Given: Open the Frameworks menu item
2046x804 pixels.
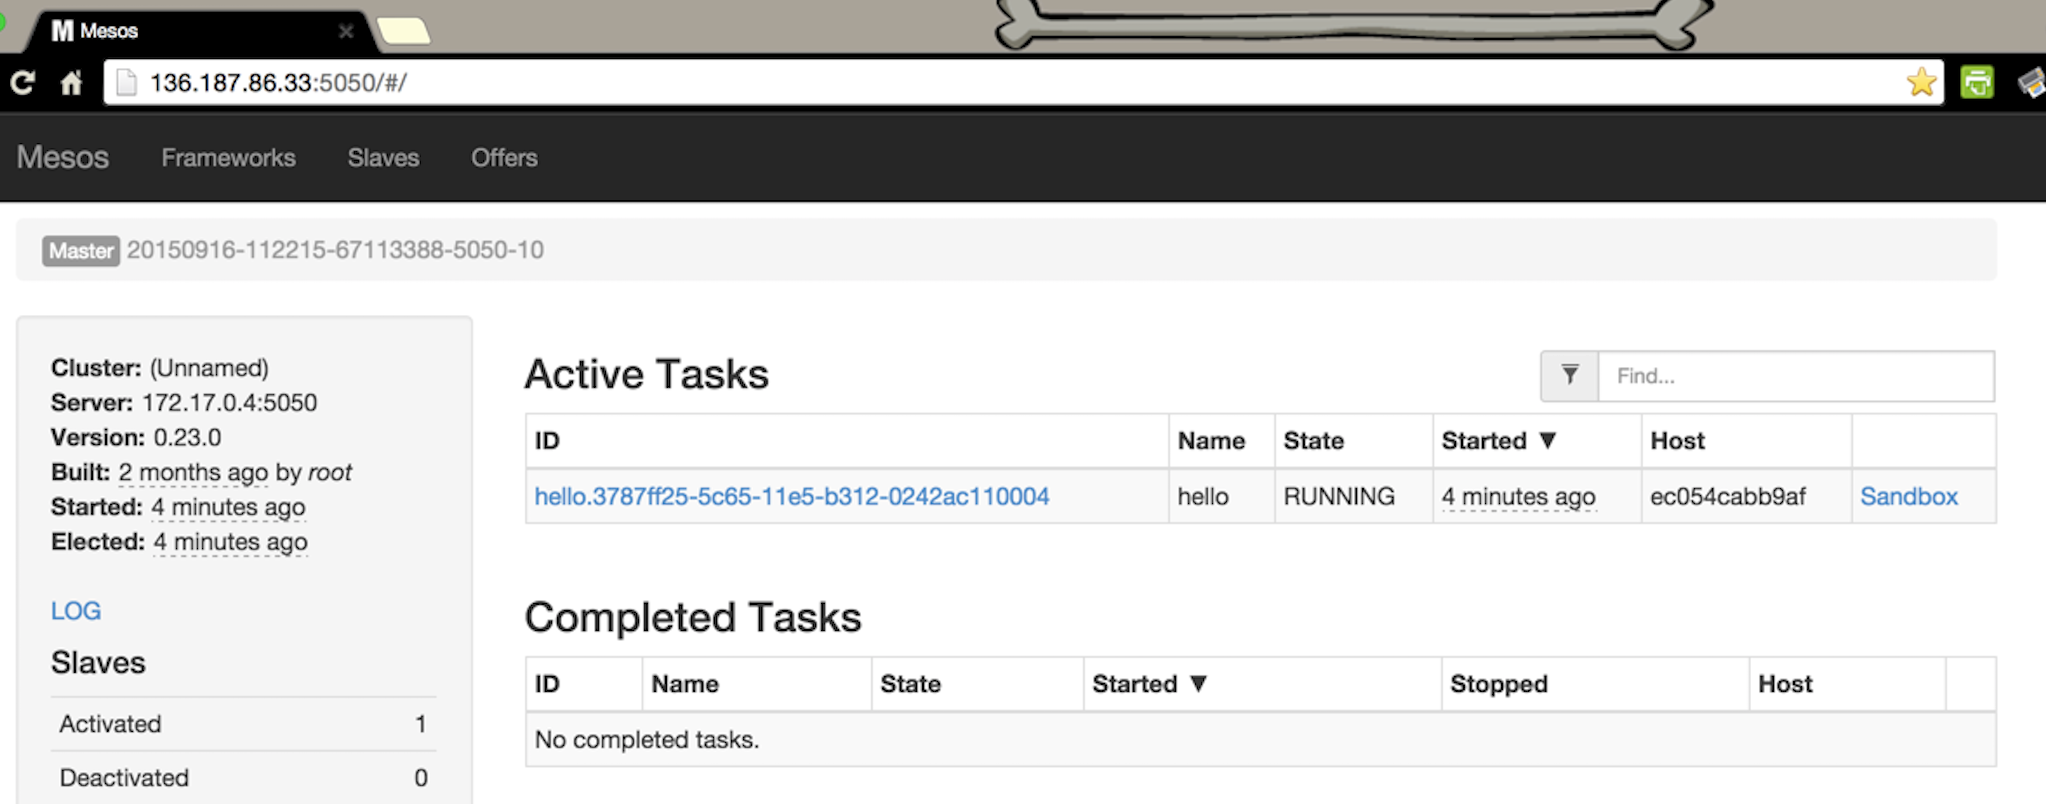Looking at the screenshot, I should (x=229, y=157).
